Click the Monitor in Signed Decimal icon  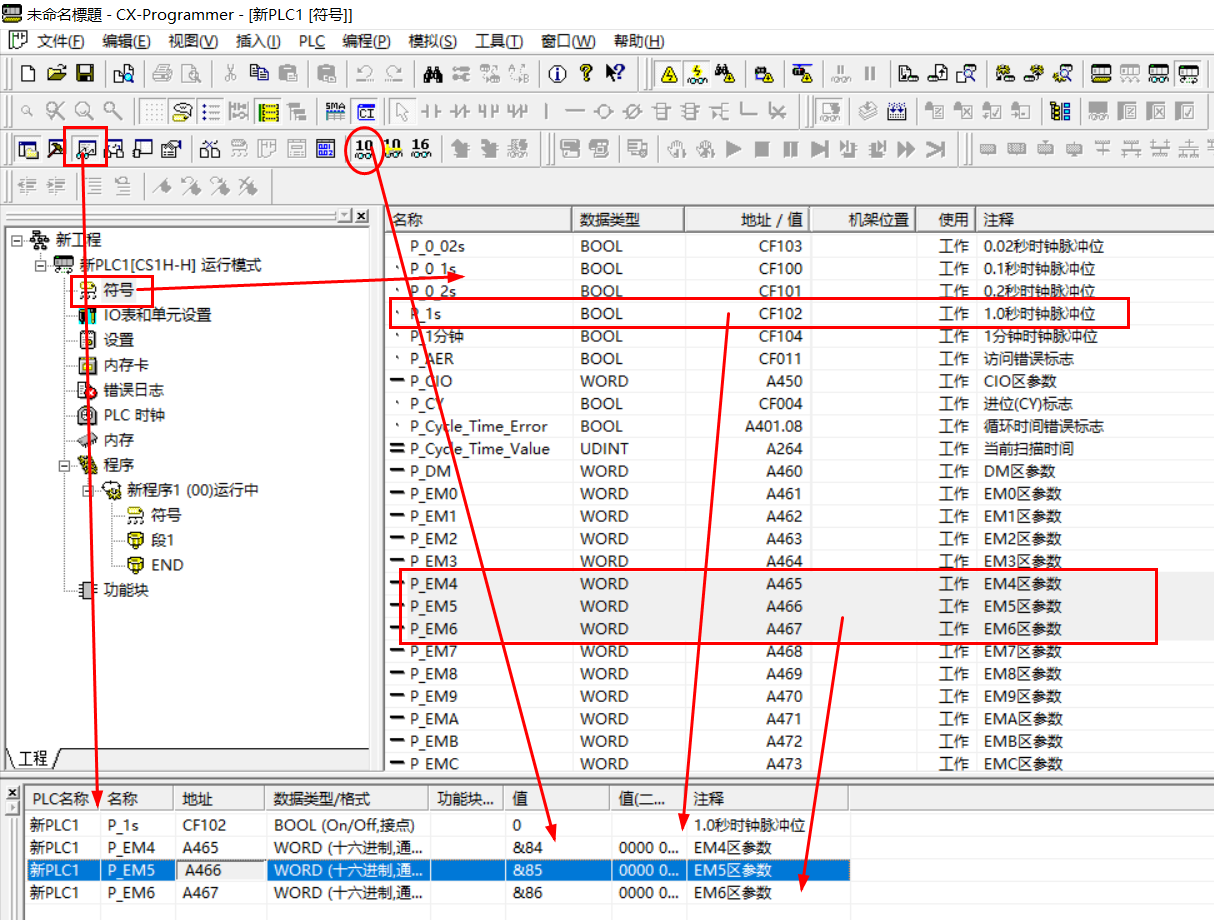click(392, 148)
